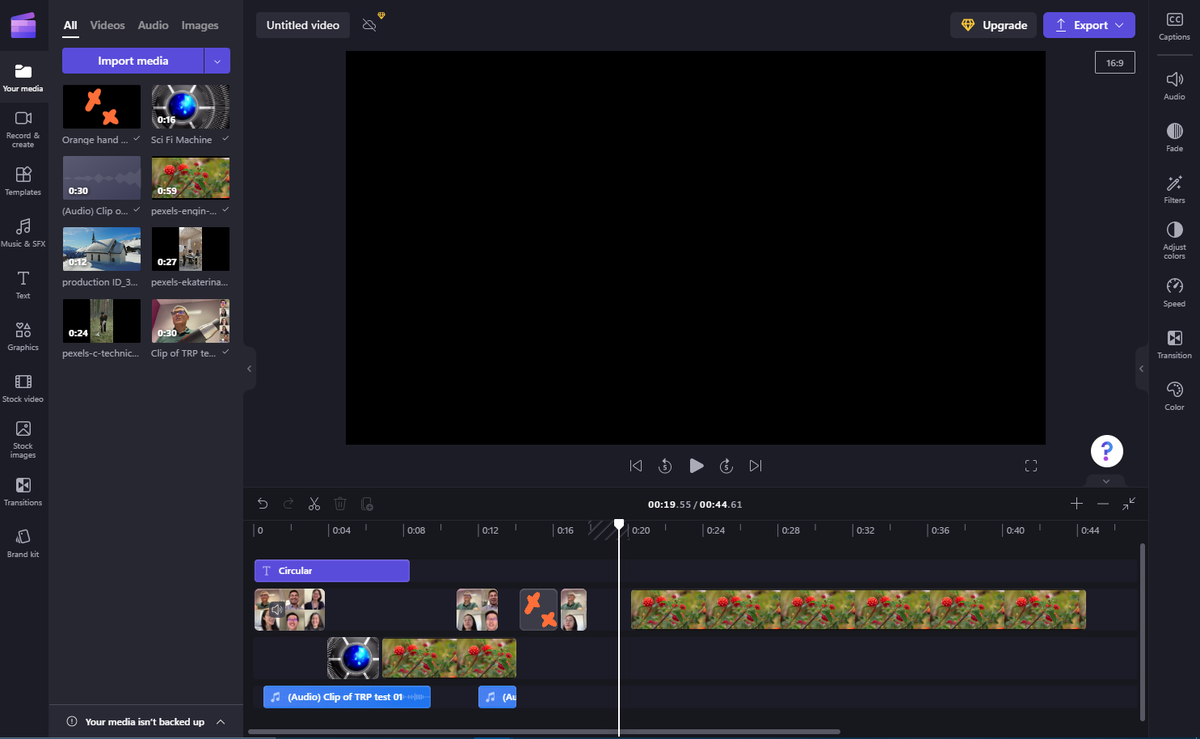The width and height of the screenshot is (1200, 739).
Task: Split clip with scissors tool
Action: click(x=314, y=504)
